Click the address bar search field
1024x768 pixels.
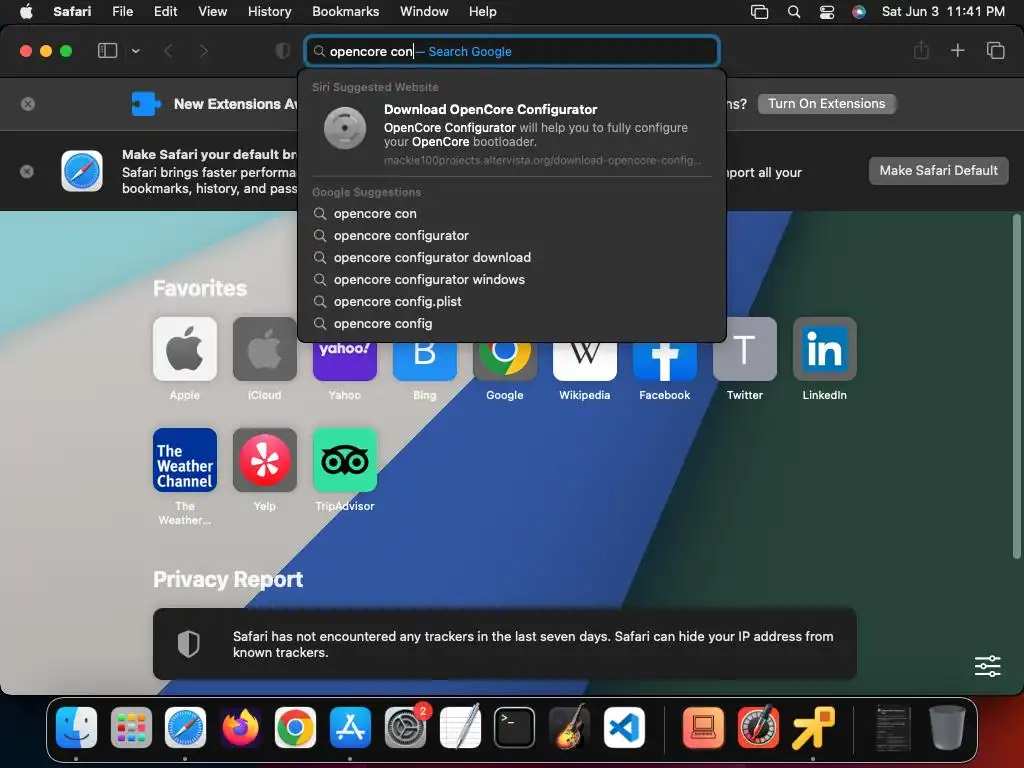[512, 51]
